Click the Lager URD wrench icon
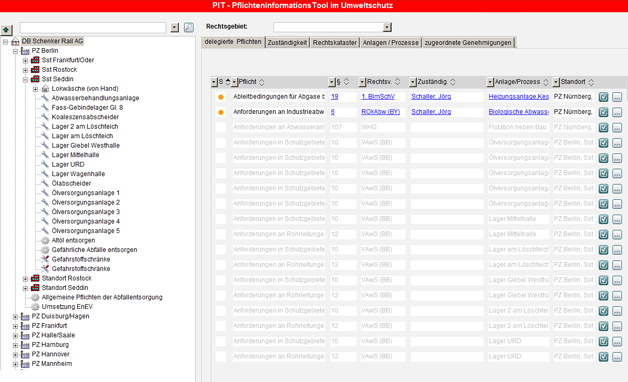This screenshot has height=382, width=628. click(45, 164)
